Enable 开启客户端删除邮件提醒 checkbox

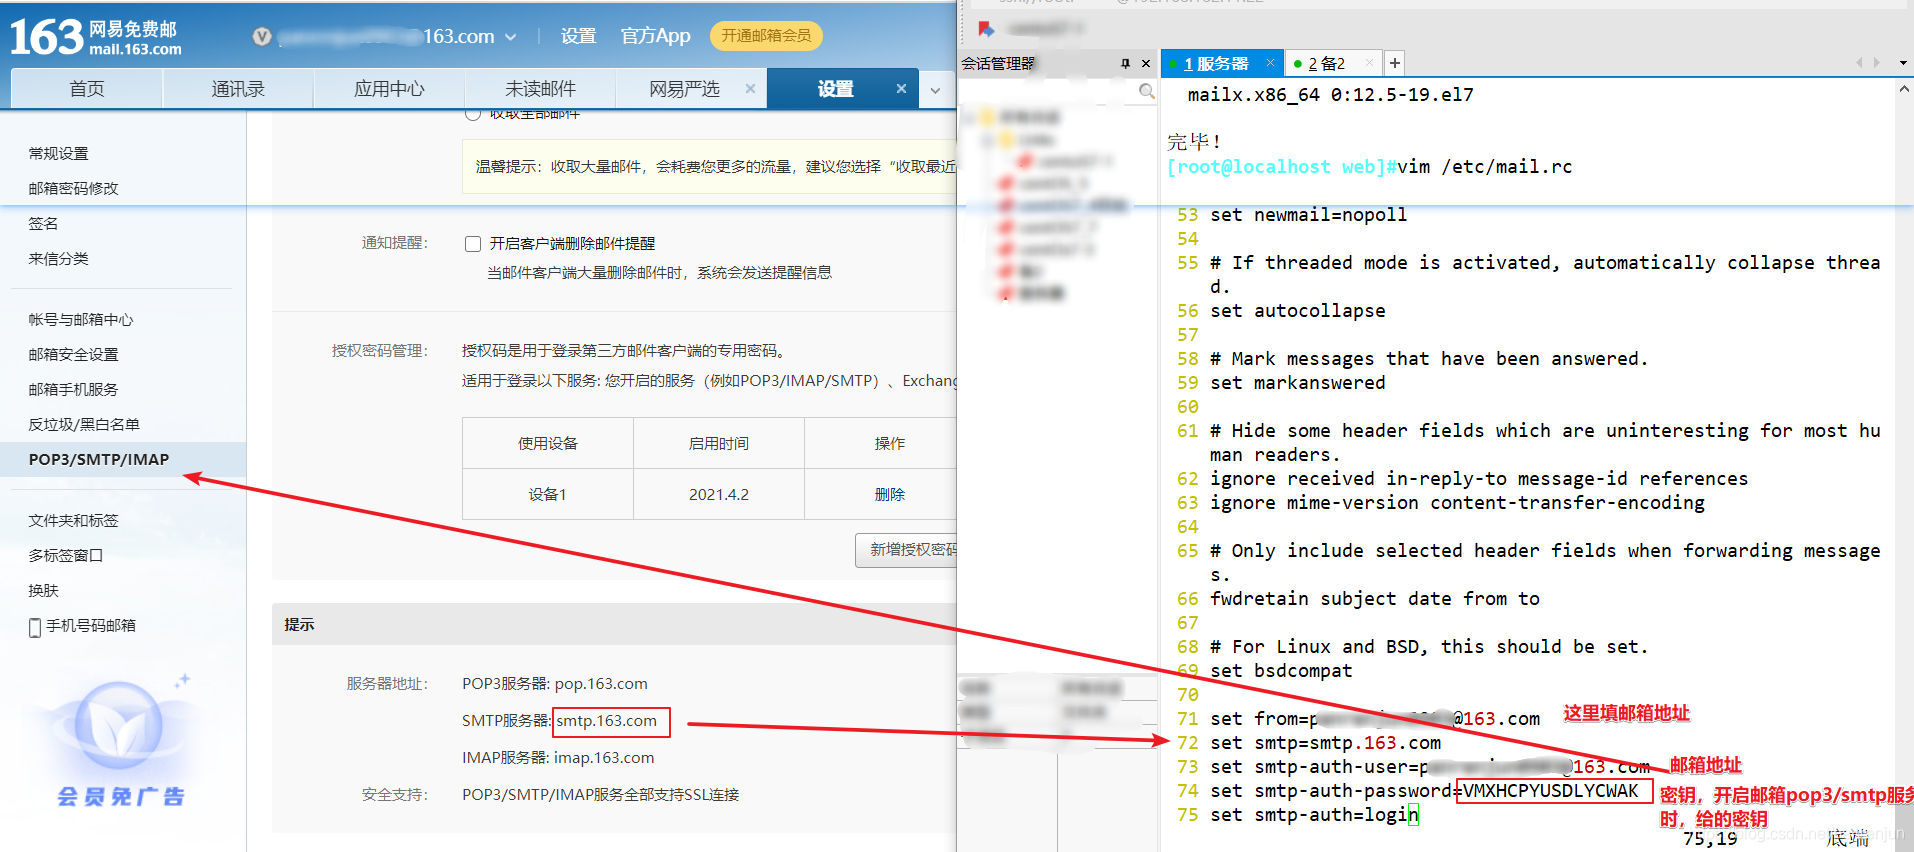tap(473, 244)
